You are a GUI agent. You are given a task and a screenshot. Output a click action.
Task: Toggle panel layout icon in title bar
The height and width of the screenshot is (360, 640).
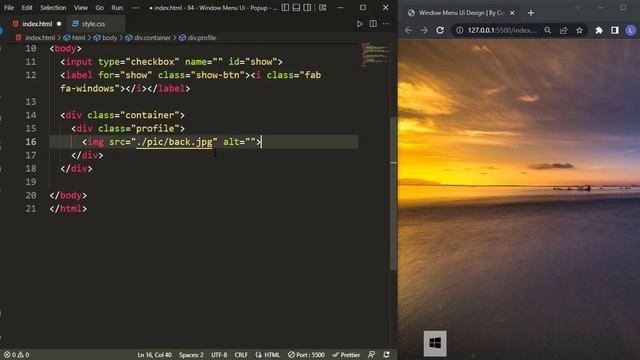pos(296,7)
